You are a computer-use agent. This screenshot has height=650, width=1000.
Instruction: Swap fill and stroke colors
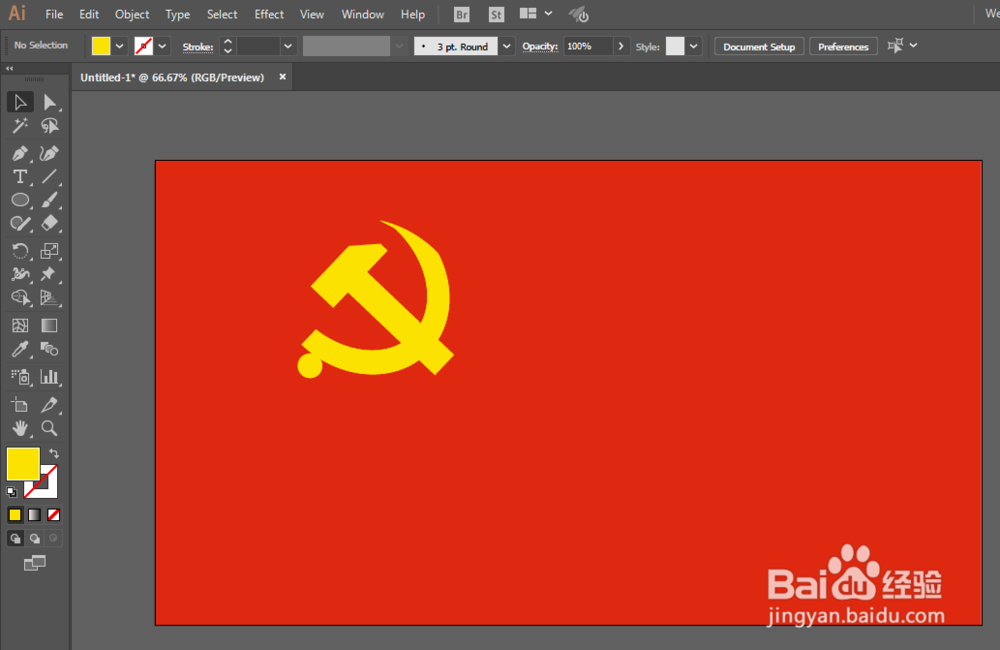(x=54, y=454)
